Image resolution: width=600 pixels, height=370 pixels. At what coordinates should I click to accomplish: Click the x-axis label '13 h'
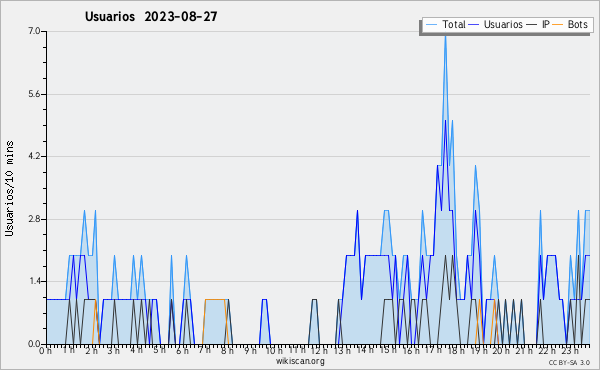coord(342,350)
